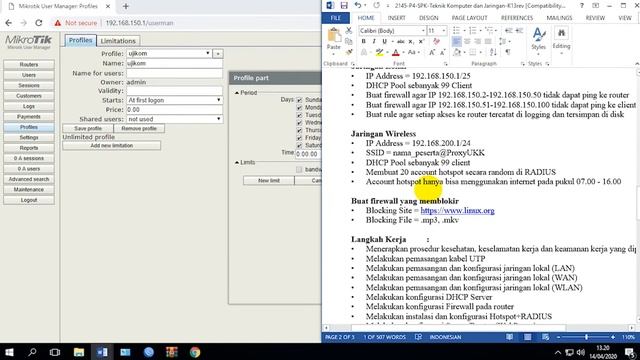The image size is (640, 360).
Task: Uncheck the Monday checkbox in Profile part
Action: tap(299, 108)
